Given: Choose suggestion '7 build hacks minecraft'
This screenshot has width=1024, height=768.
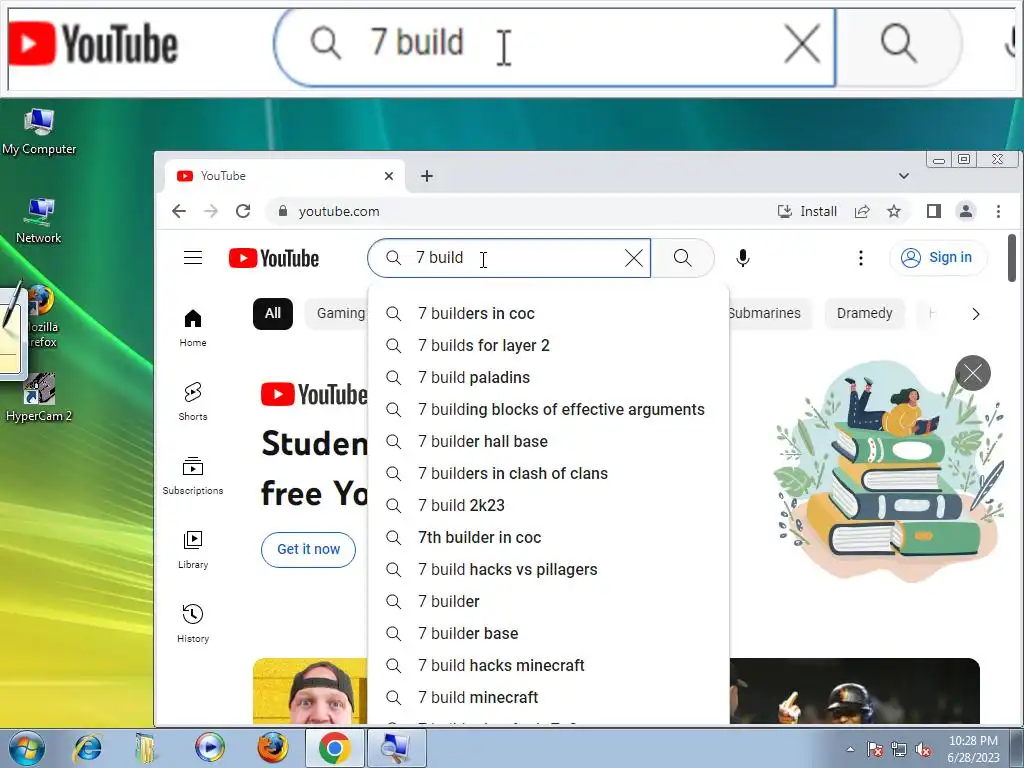Looking at the screenshot, I should tap(549, 665).
